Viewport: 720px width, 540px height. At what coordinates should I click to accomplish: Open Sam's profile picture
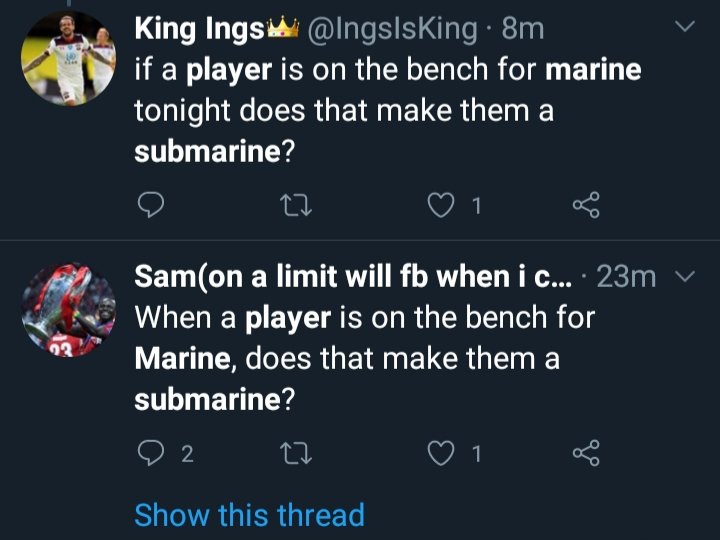(x=69, y=310)
